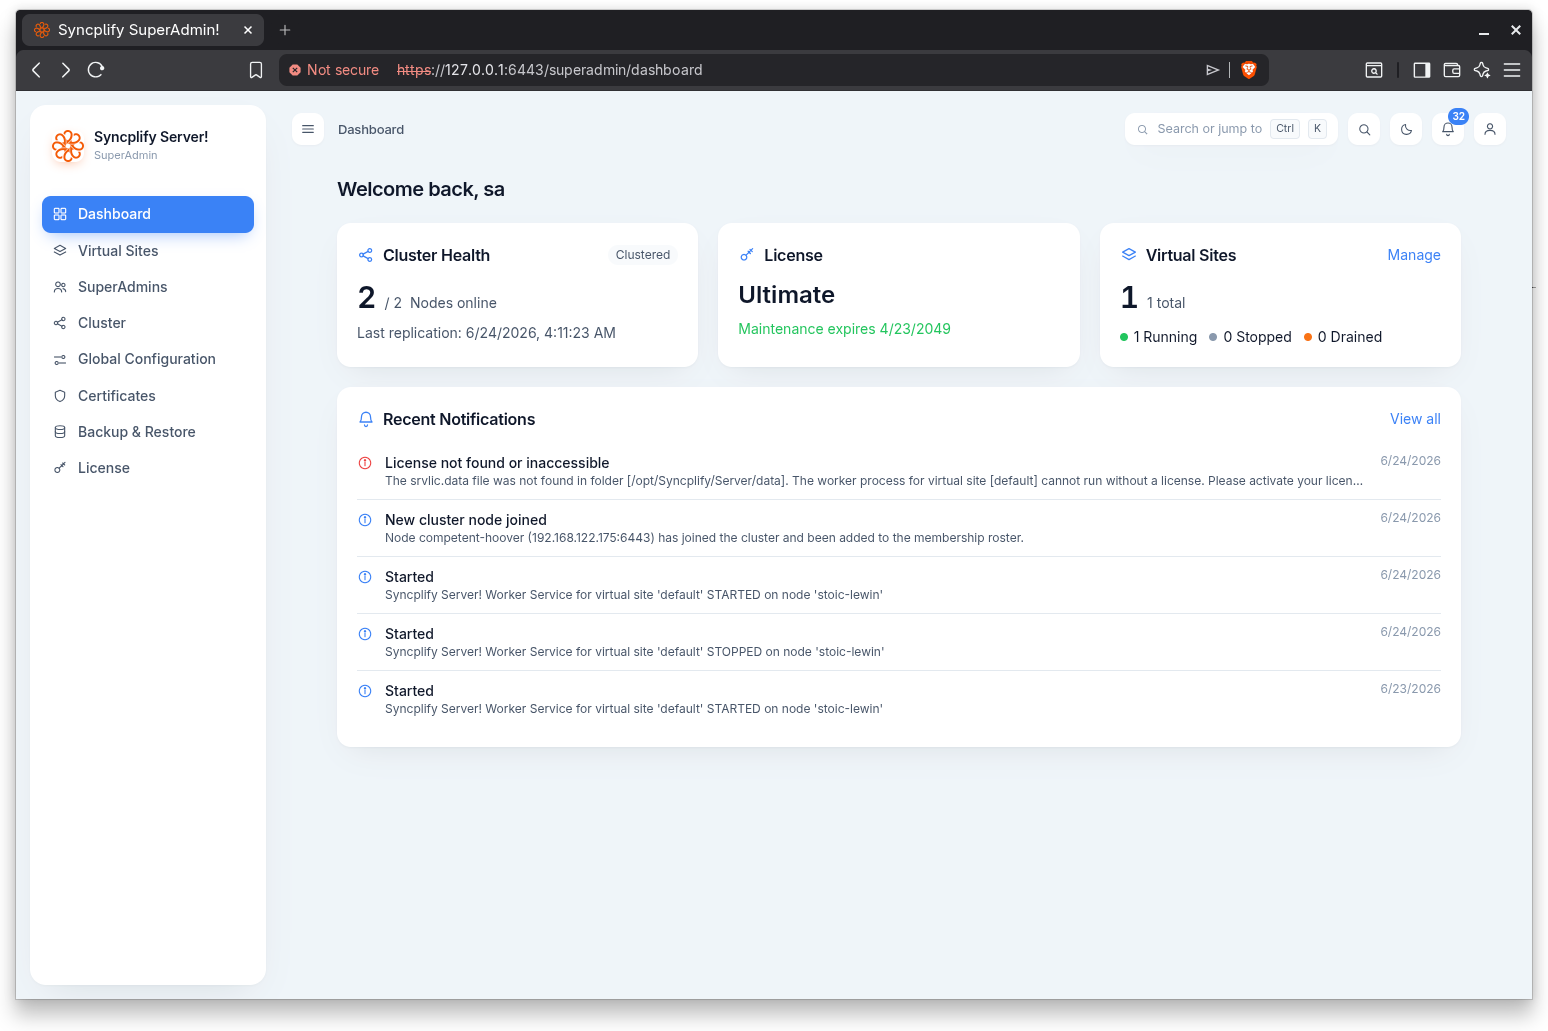Image resolution: width=1548 pixels, height=1031 pixels.
Task: Click the send/share arrow icon in address bar
Action: (x=1212, y=70)
